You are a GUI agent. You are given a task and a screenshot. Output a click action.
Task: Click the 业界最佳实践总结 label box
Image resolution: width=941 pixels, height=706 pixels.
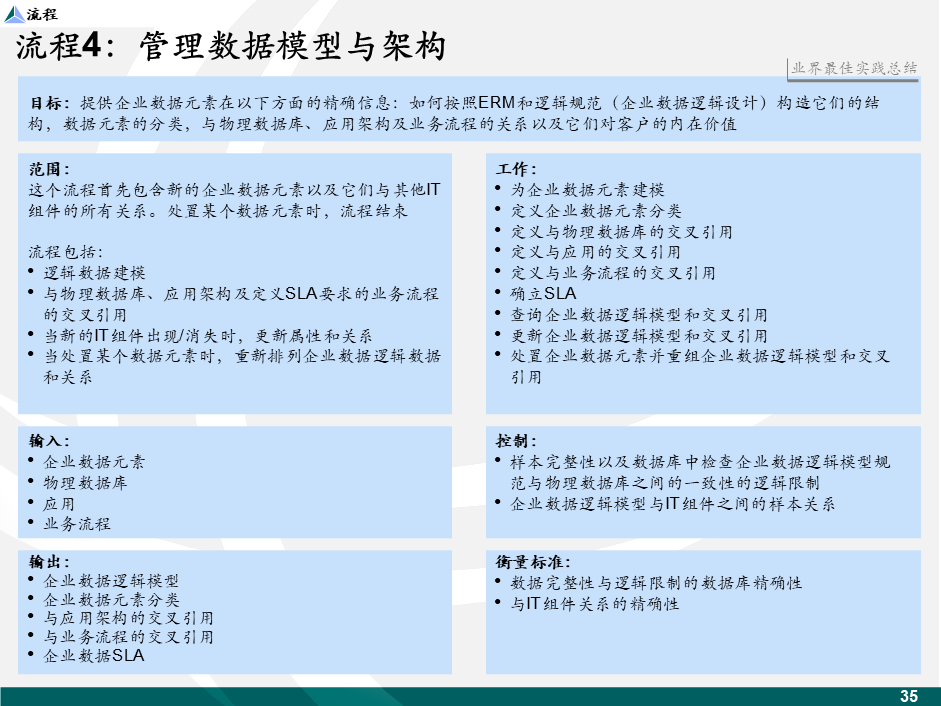(853, 68)
